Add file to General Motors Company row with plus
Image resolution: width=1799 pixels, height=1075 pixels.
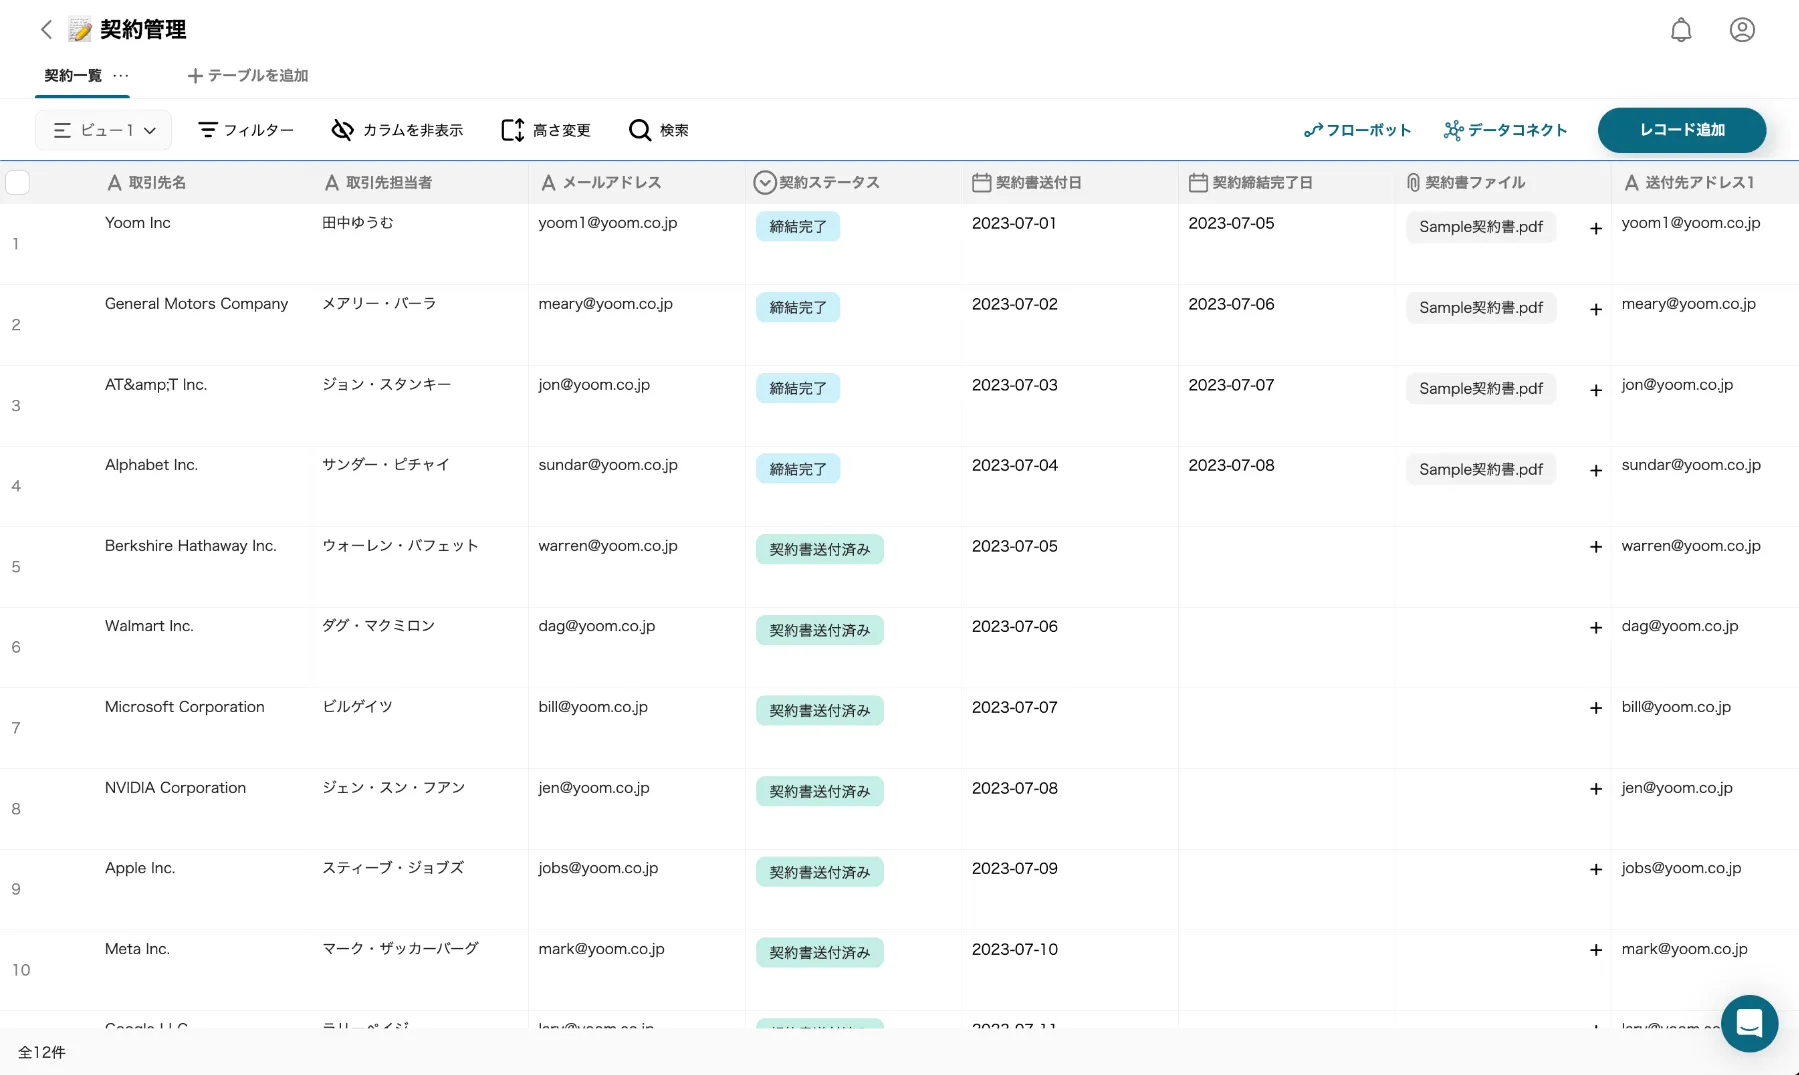(x=1596, y=309)
